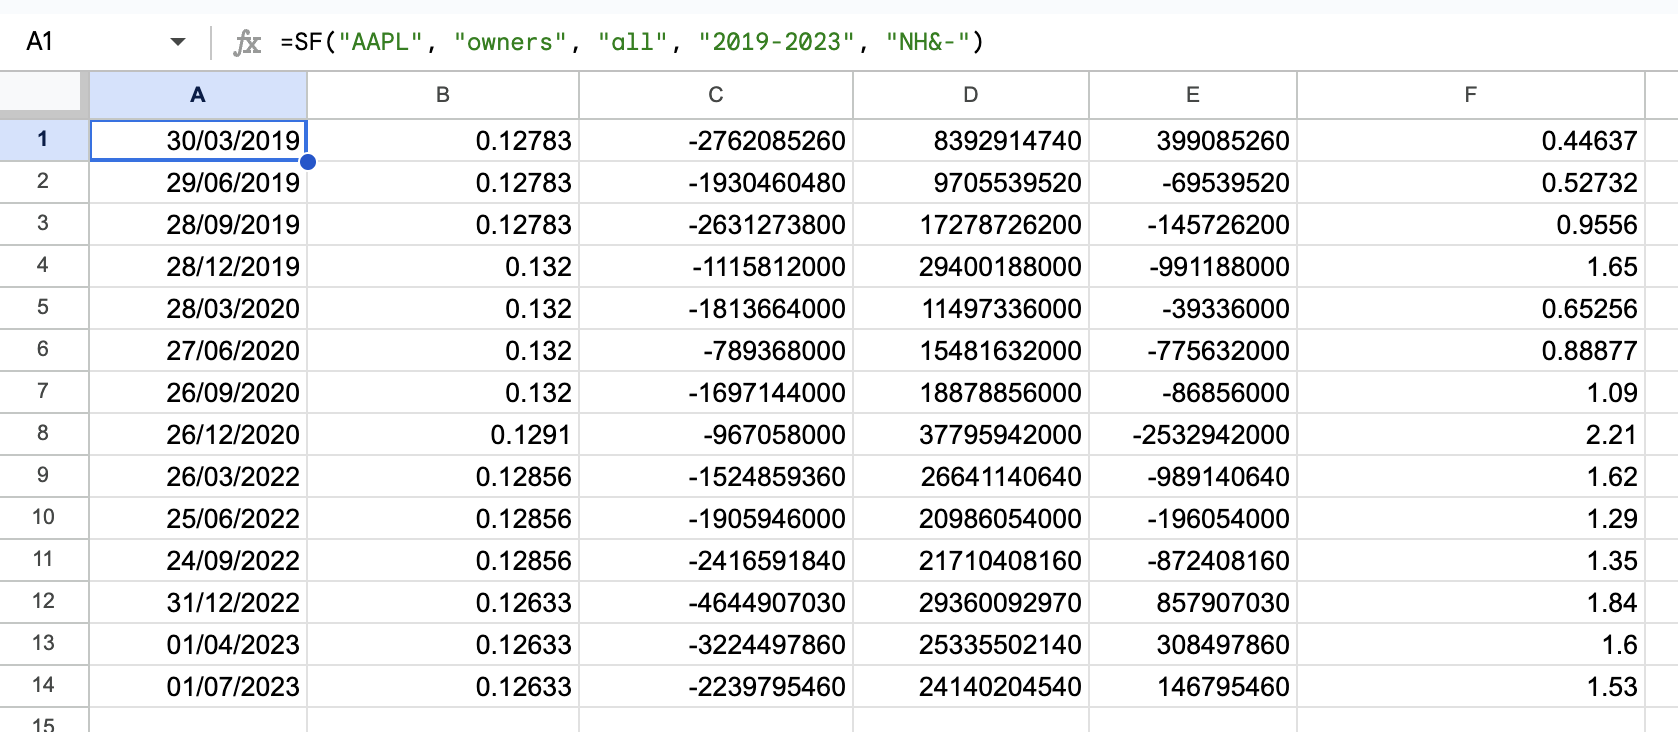Click cell with date 28/12/2019

point(198,266)
